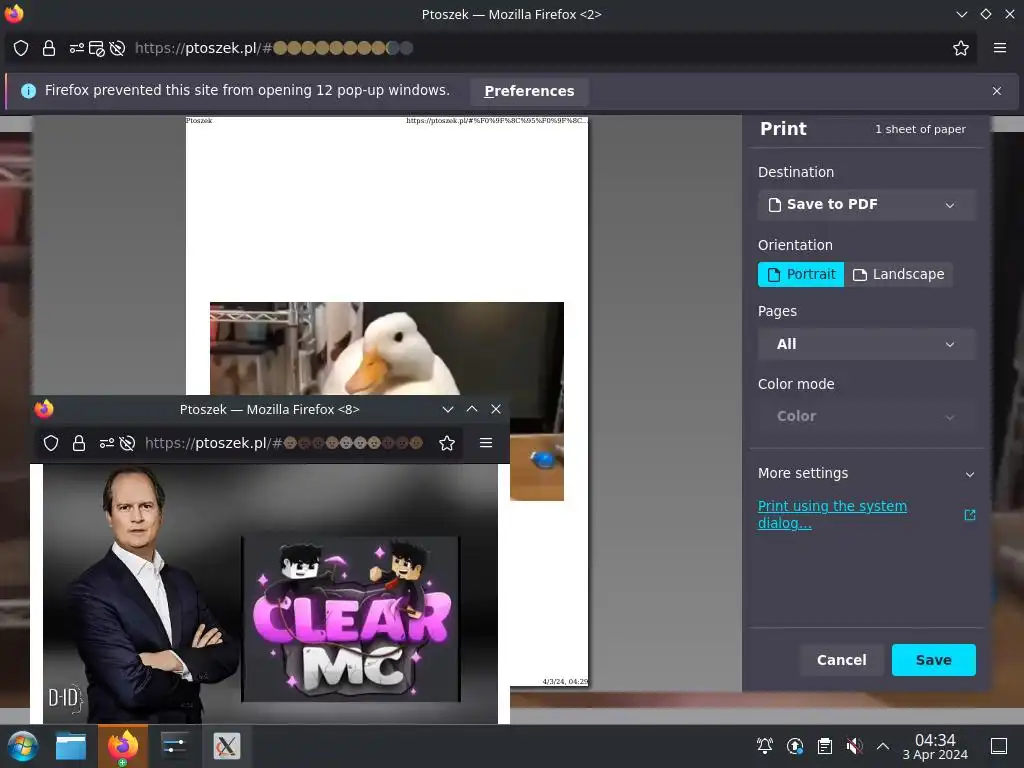Click the URL field in Firefox <8> window

(x=283, y=443)
